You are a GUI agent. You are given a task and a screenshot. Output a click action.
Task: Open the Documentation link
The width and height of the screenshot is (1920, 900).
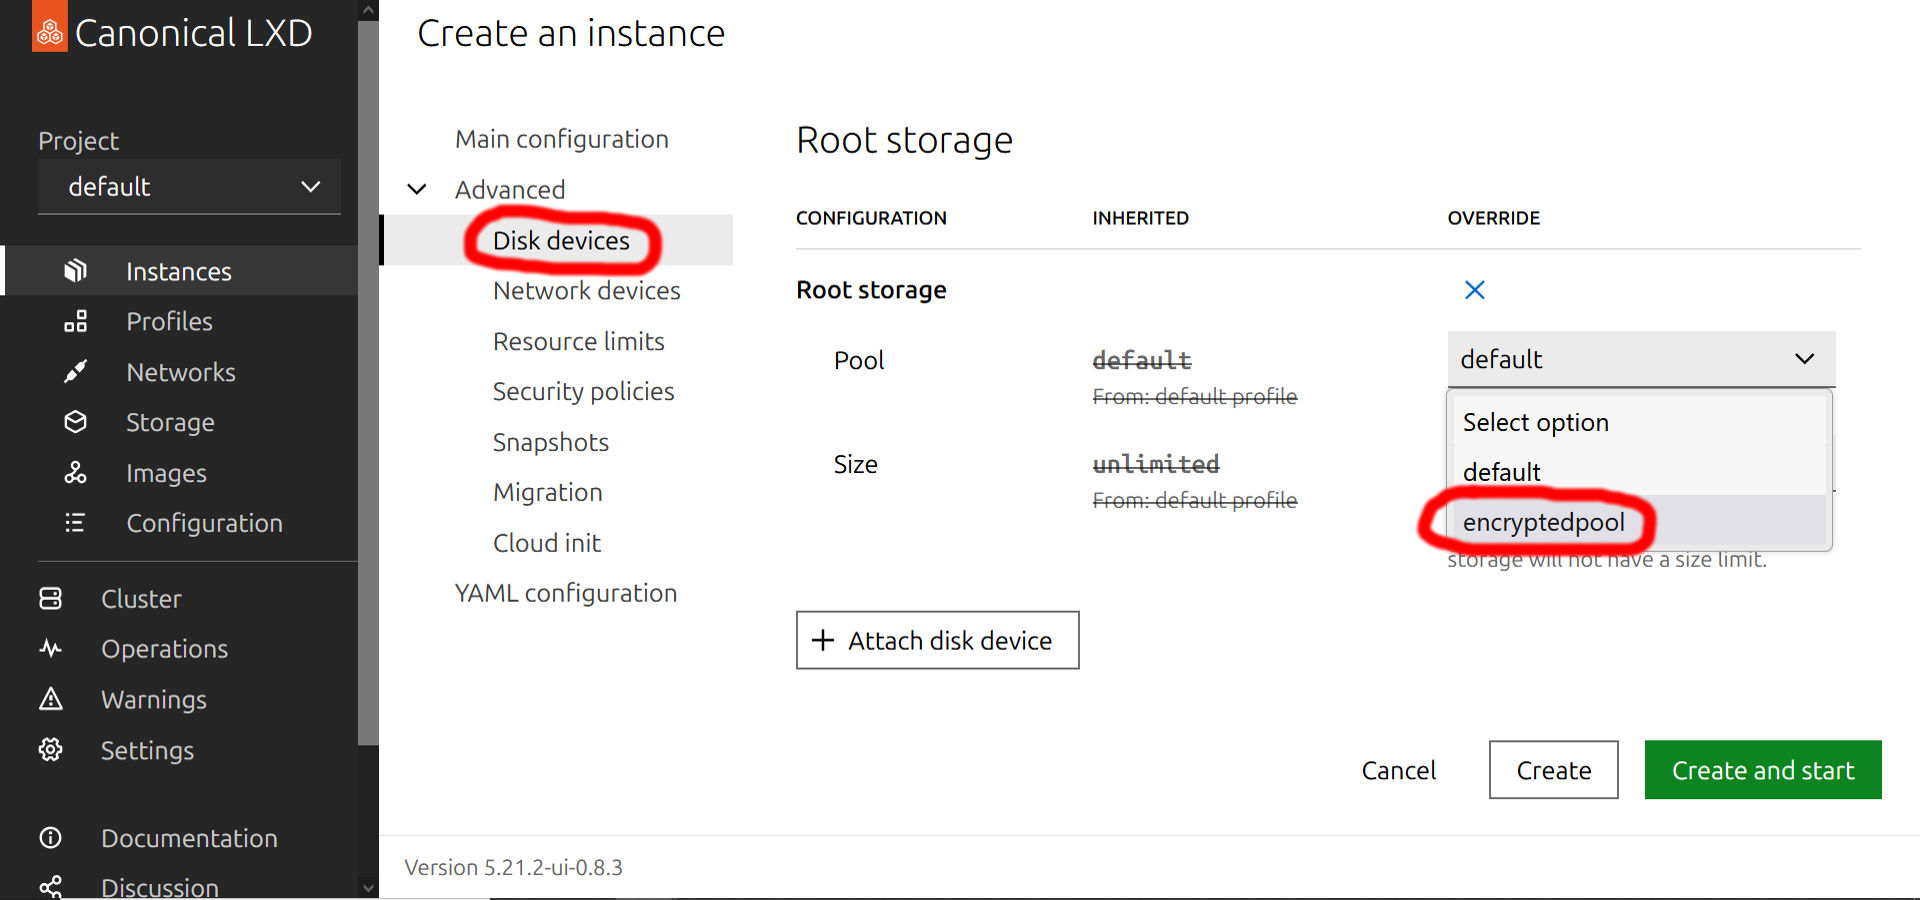pos(189,838)
